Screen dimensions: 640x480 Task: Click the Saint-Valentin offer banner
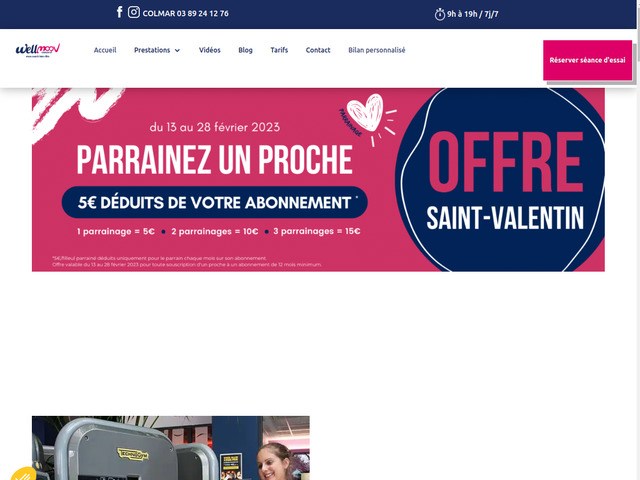318,180
